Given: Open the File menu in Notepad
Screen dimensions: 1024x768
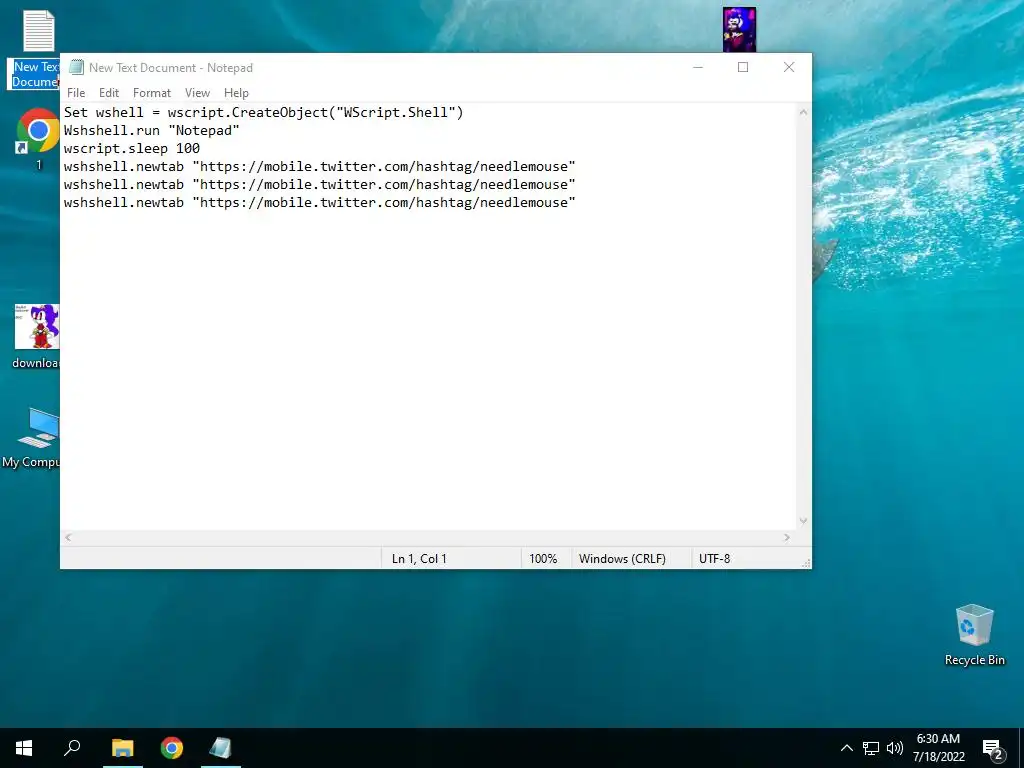Looking at the screenshot, I should (76, 93).
